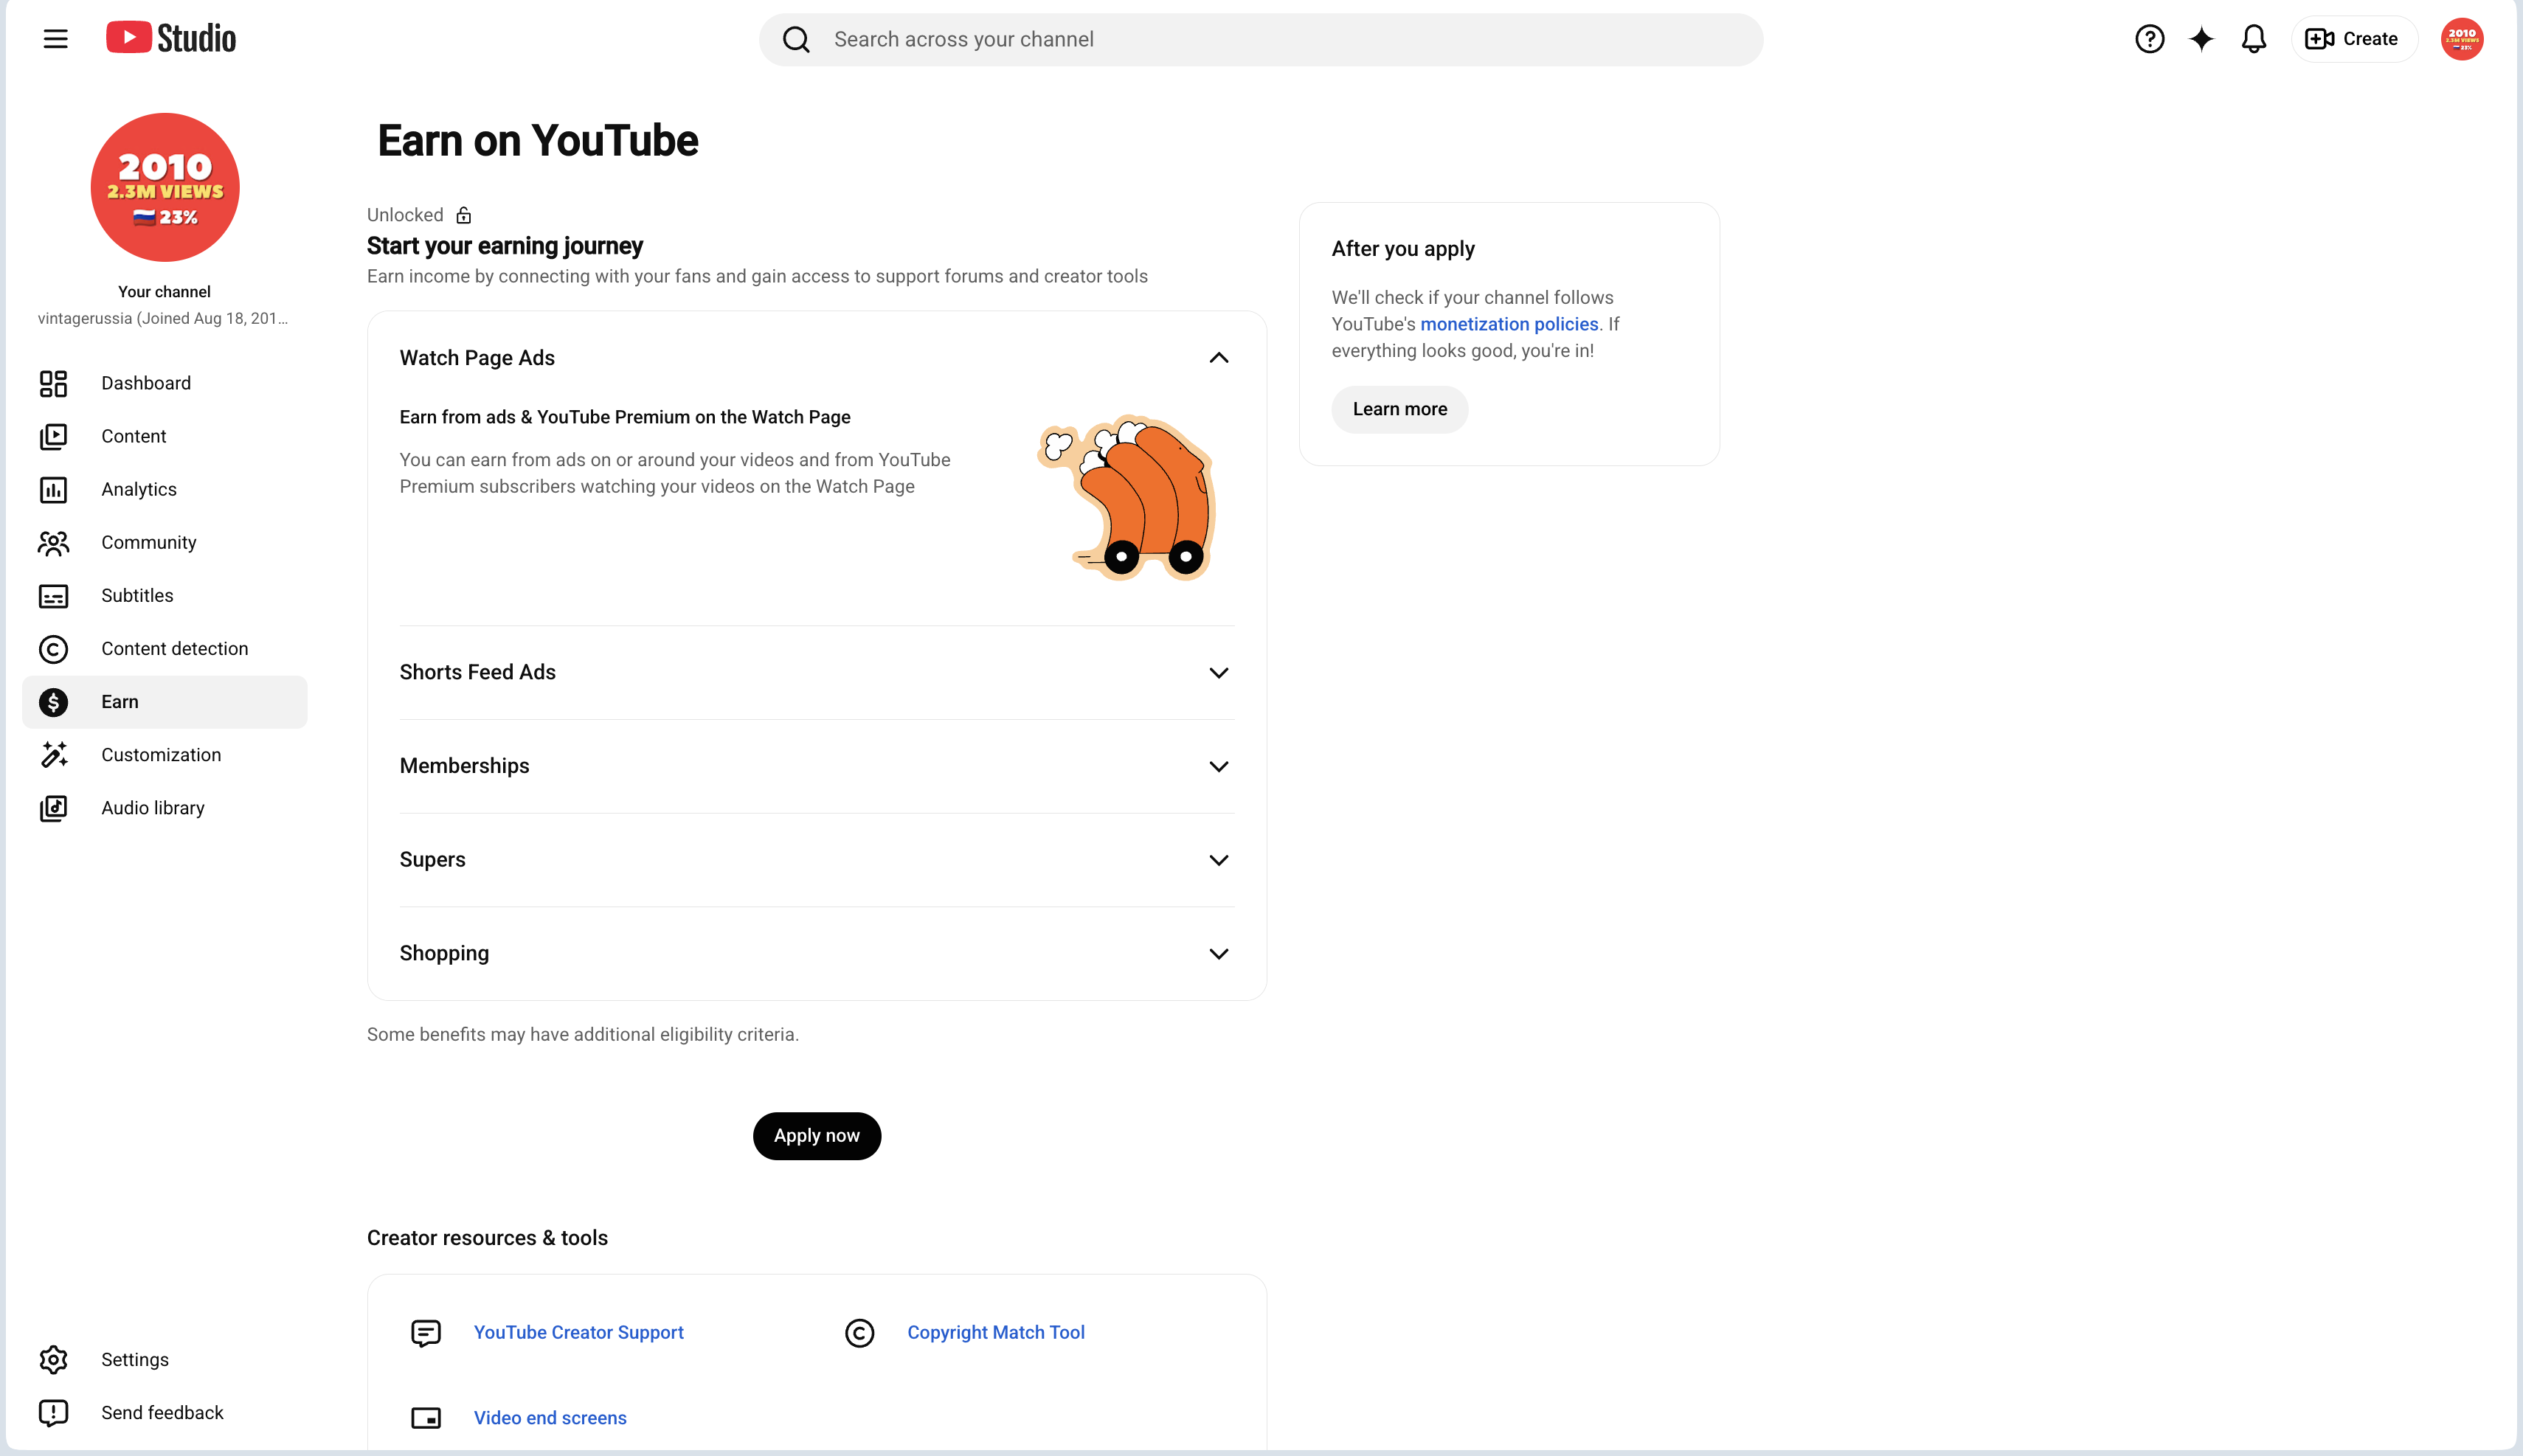Expand the Supers section
2523x1456 pixels.
[x=1218, y=860]
